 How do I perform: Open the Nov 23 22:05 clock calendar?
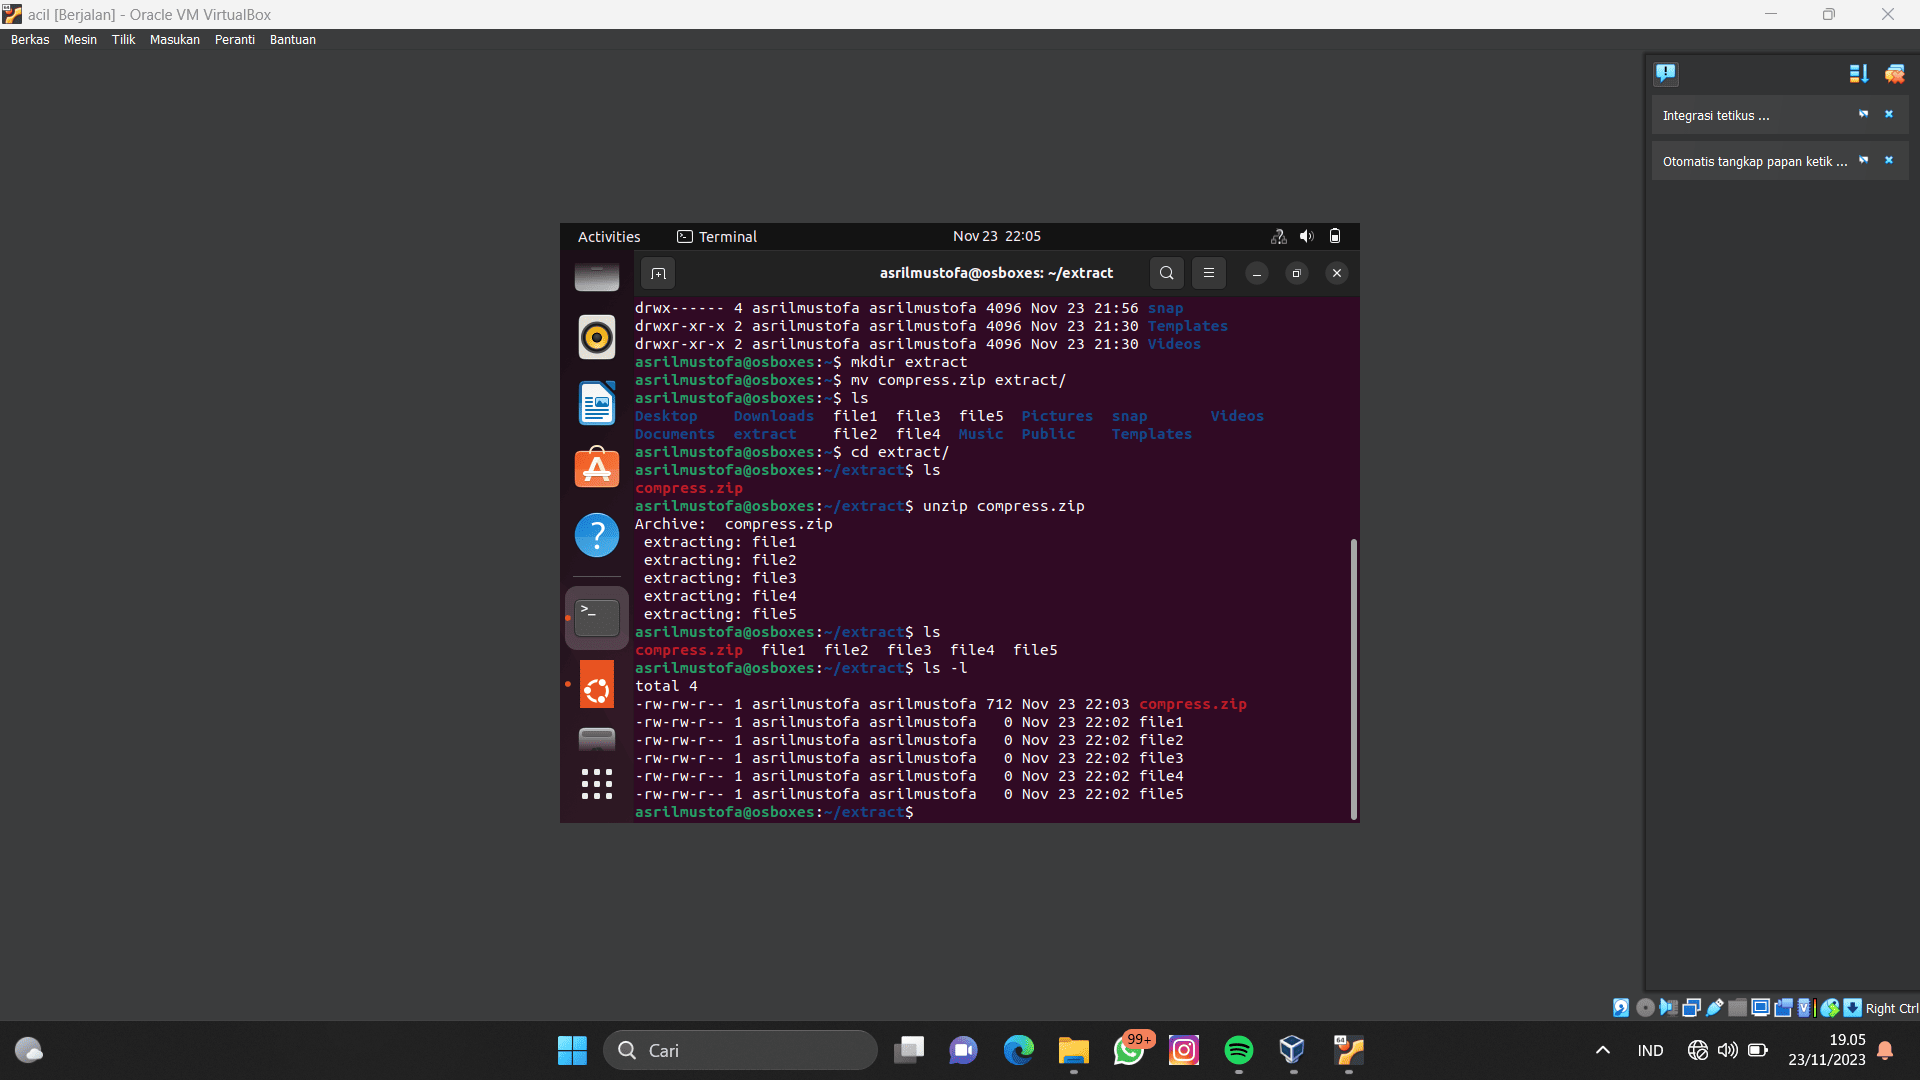coord(997,236)
